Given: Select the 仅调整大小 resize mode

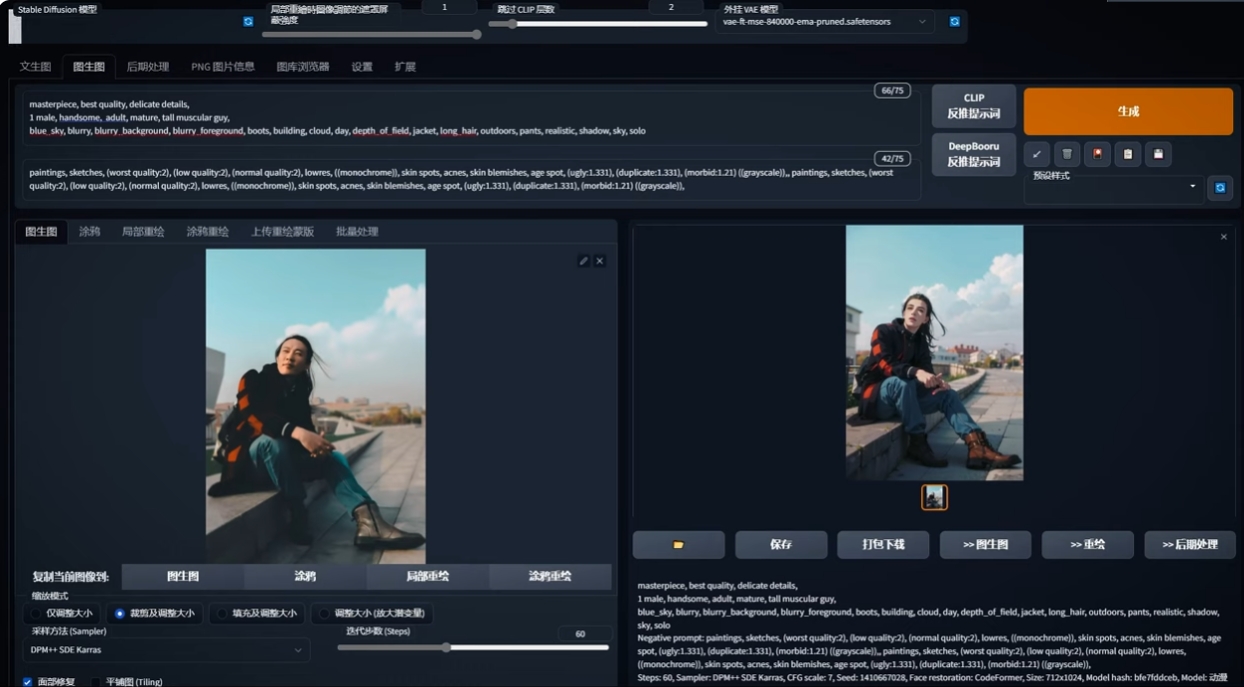Looking at the screenshot, I should (62, 613).
